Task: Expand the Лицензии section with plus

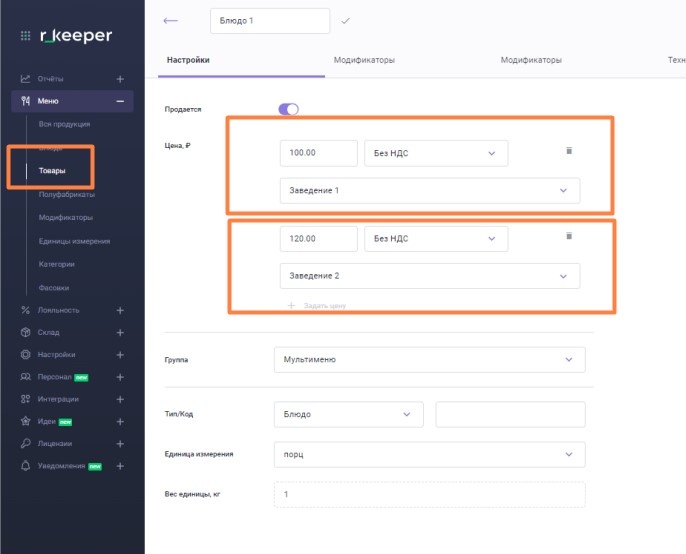Action: coord(120,444)
